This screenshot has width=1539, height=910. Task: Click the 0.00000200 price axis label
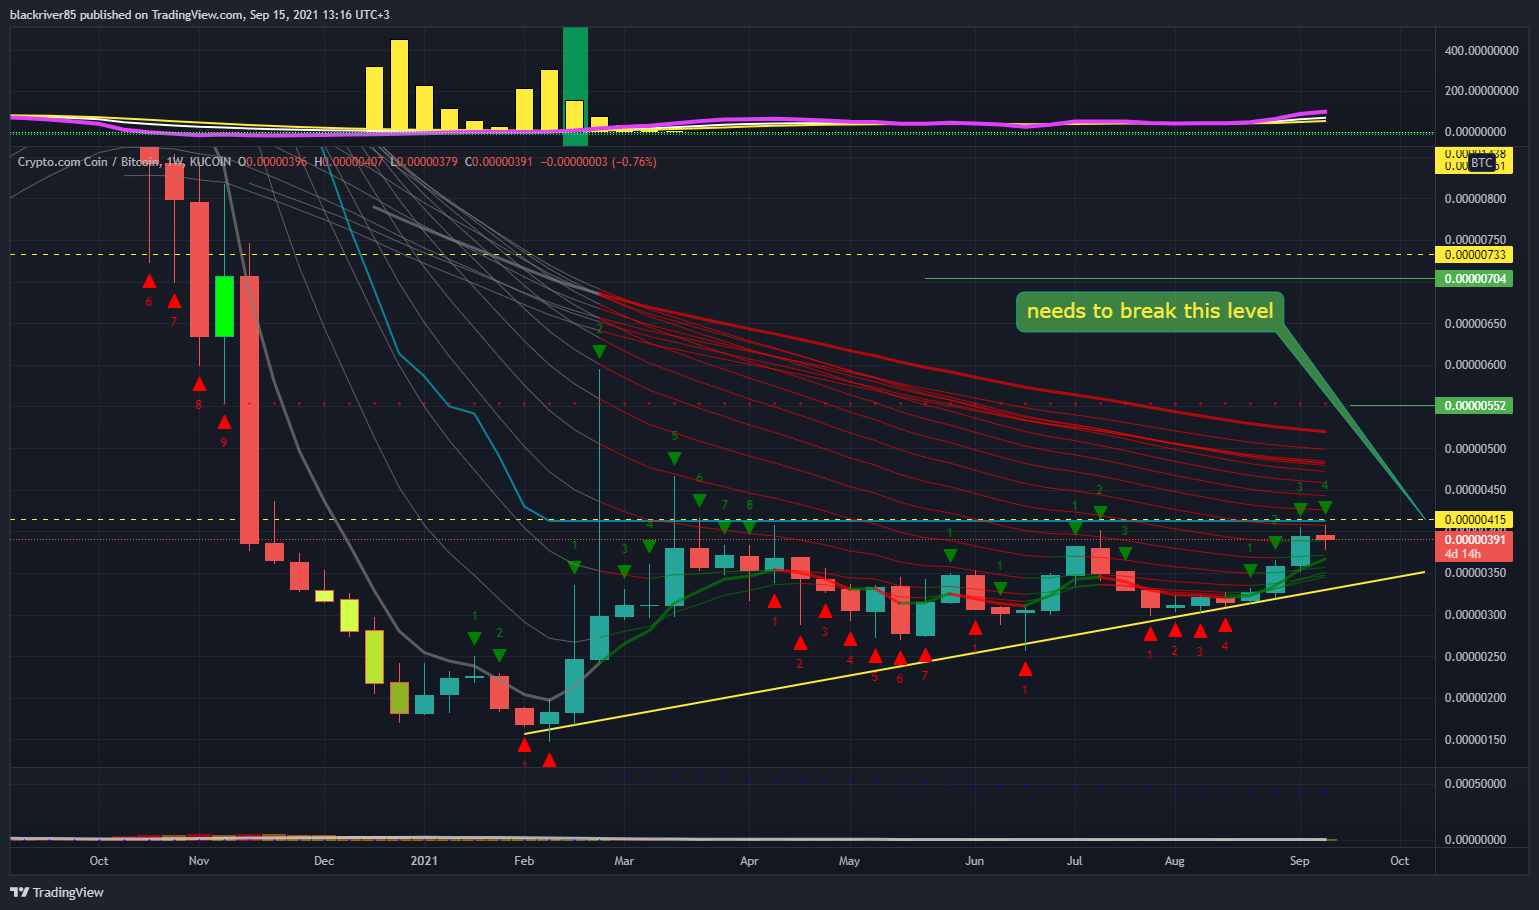(x=1475, y=698)
